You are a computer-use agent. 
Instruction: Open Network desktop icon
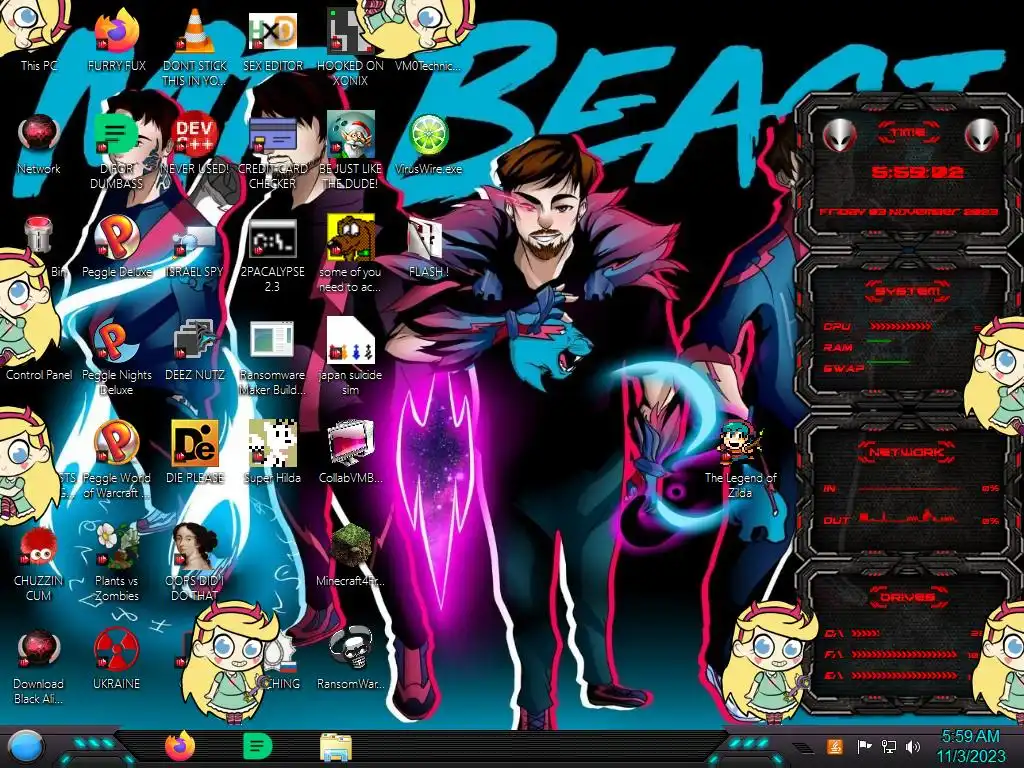39,144
